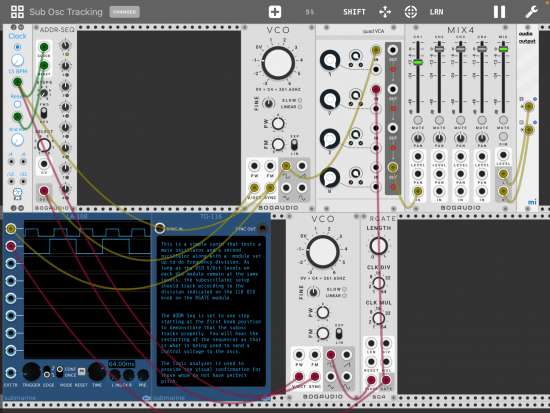Tap the Sub Osc Tracking patch title

click(66, 12)
